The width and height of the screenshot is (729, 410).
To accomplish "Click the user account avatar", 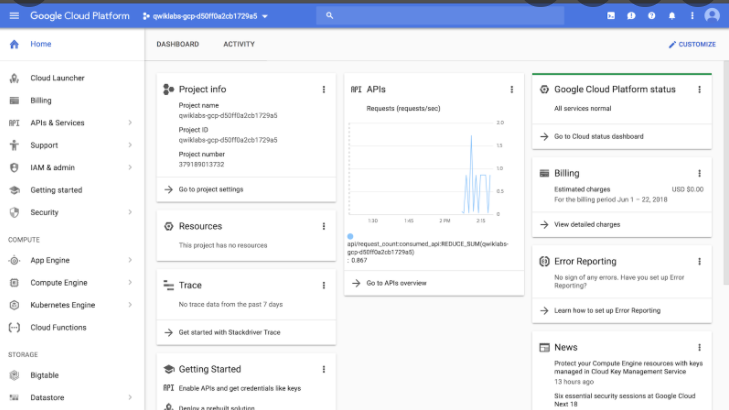I will coord(712,15).
